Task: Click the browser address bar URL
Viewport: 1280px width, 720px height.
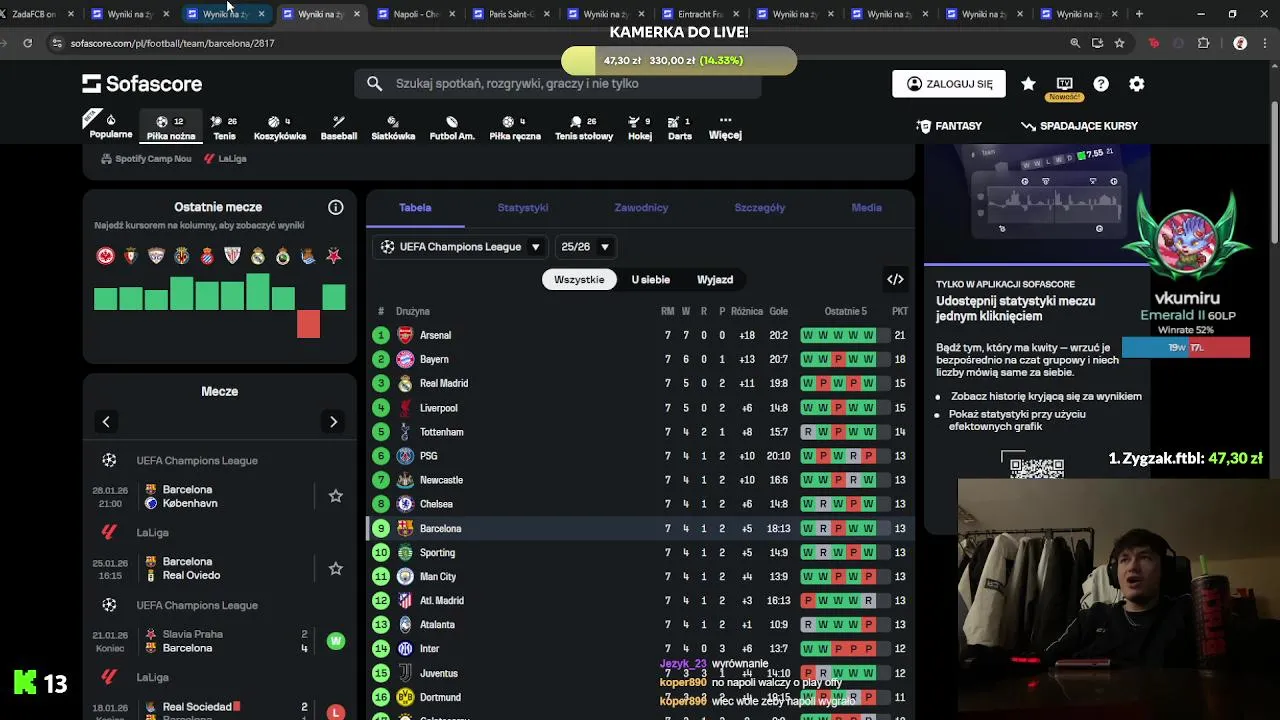Action: click(x=172, y=43)
